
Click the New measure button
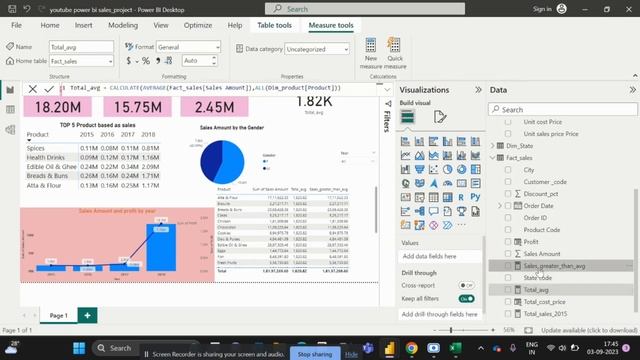click(x=371, y=53)
